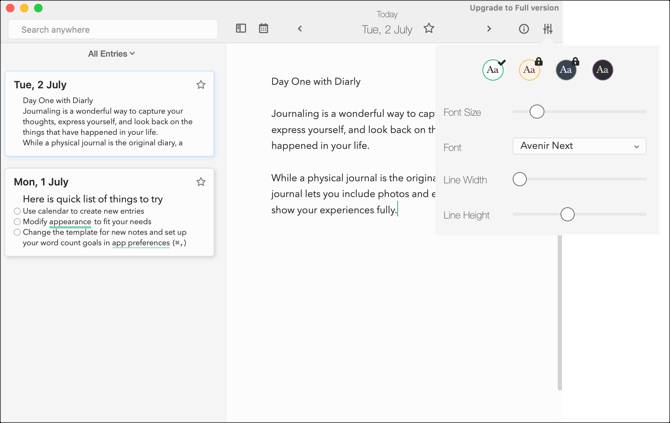This screenshot has width=670, height=423.
Task: Open the app preferences link
Action: click(x=141, y=243)
